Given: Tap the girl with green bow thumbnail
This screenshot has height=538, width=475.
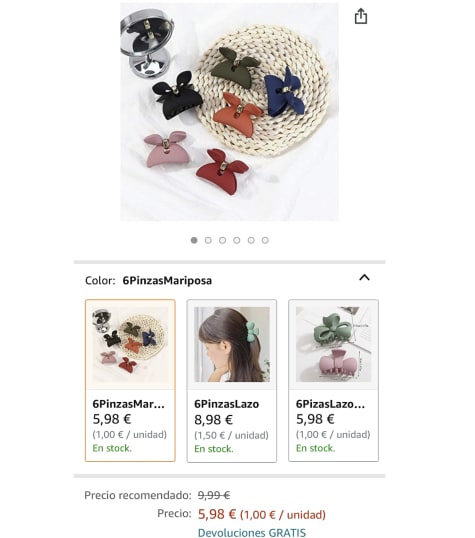Looking at the screenshot, I should 232,344.
